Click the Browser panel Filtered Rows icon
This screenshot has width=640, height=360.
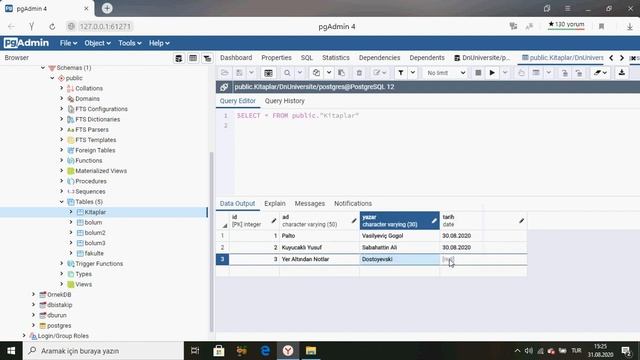207,58
